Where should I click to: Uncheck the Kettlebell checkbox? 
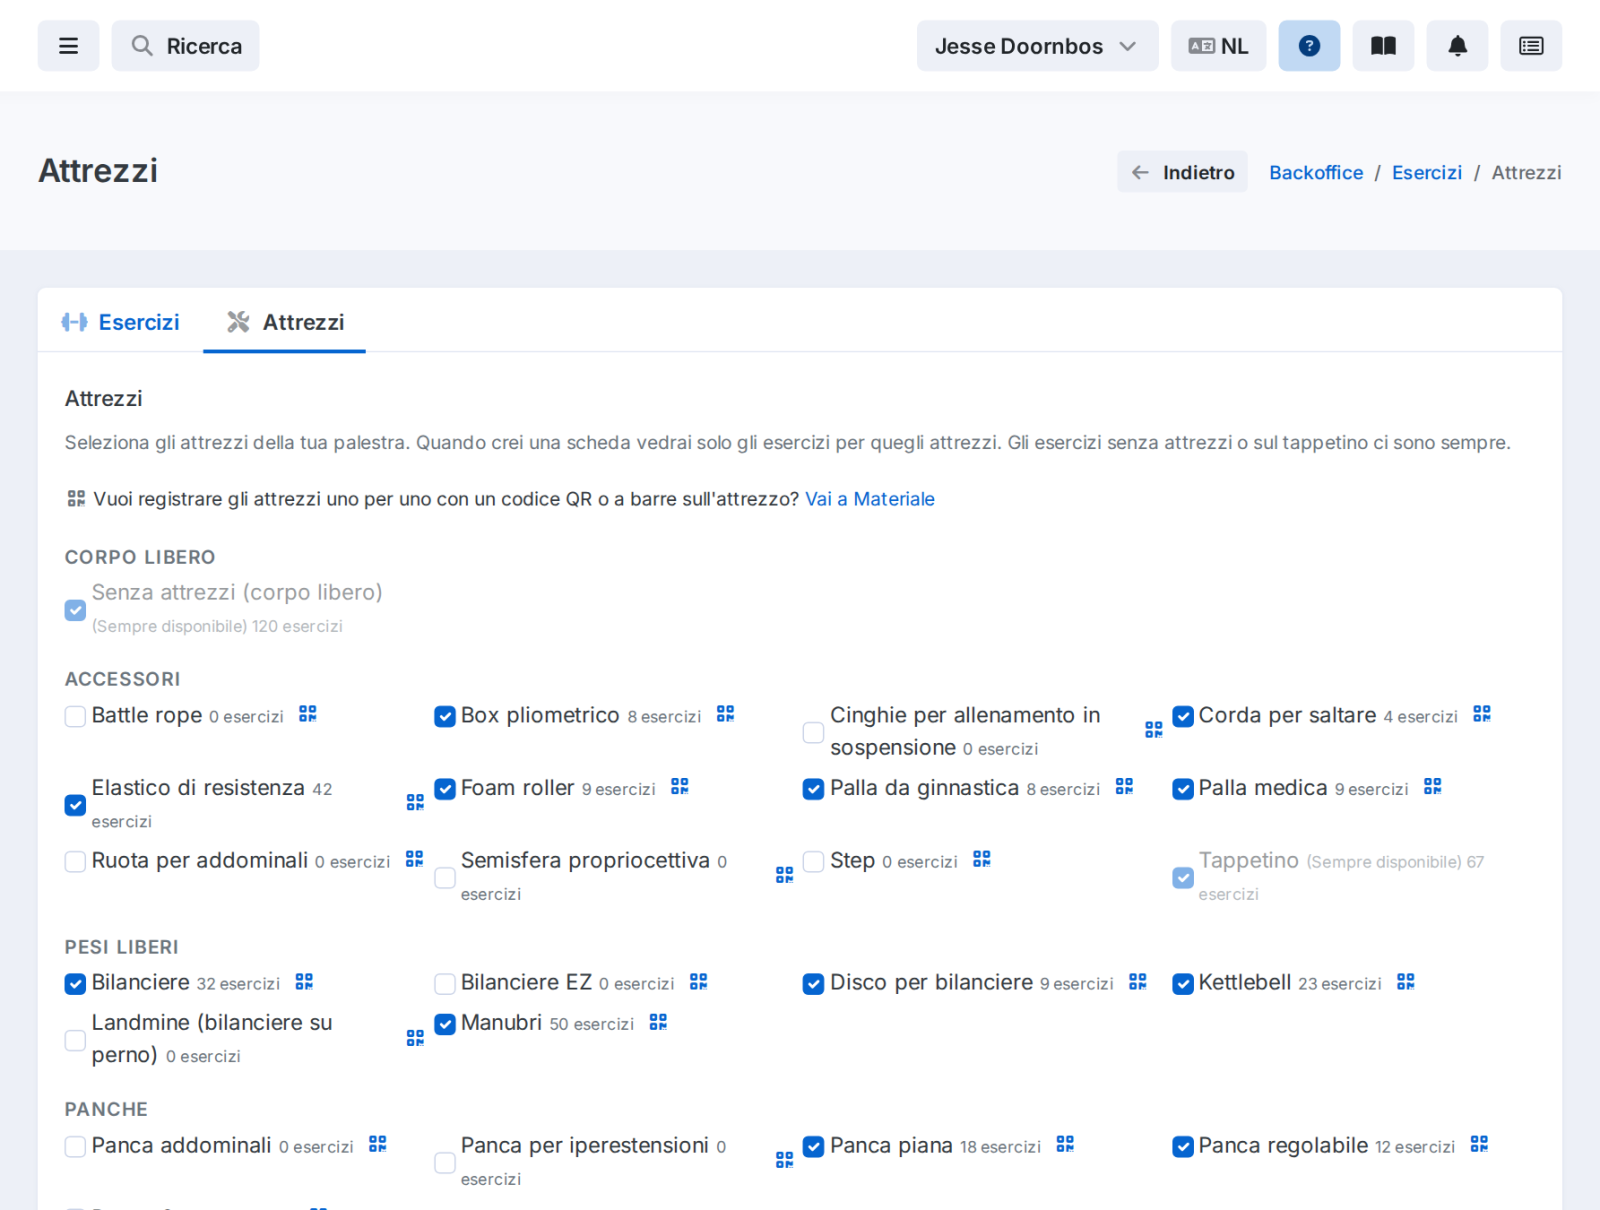(1183, 984)
